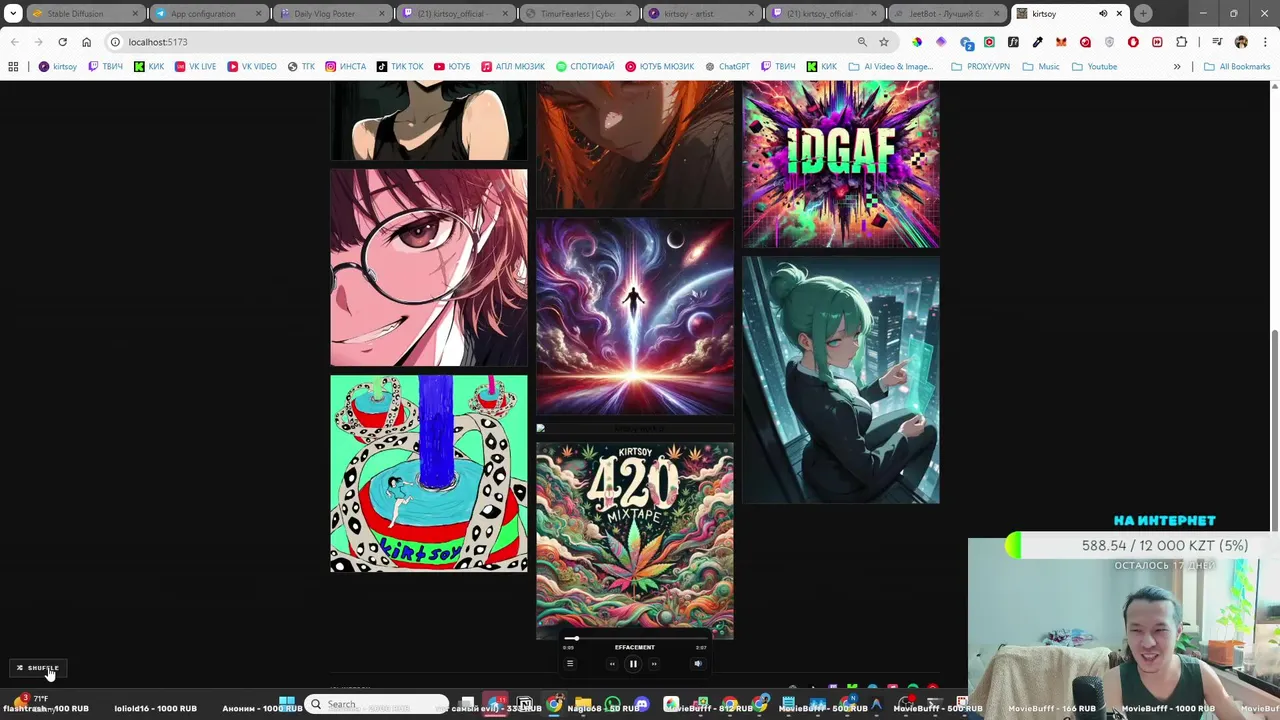Open the MetaMask fox extension

point(1061,42)
